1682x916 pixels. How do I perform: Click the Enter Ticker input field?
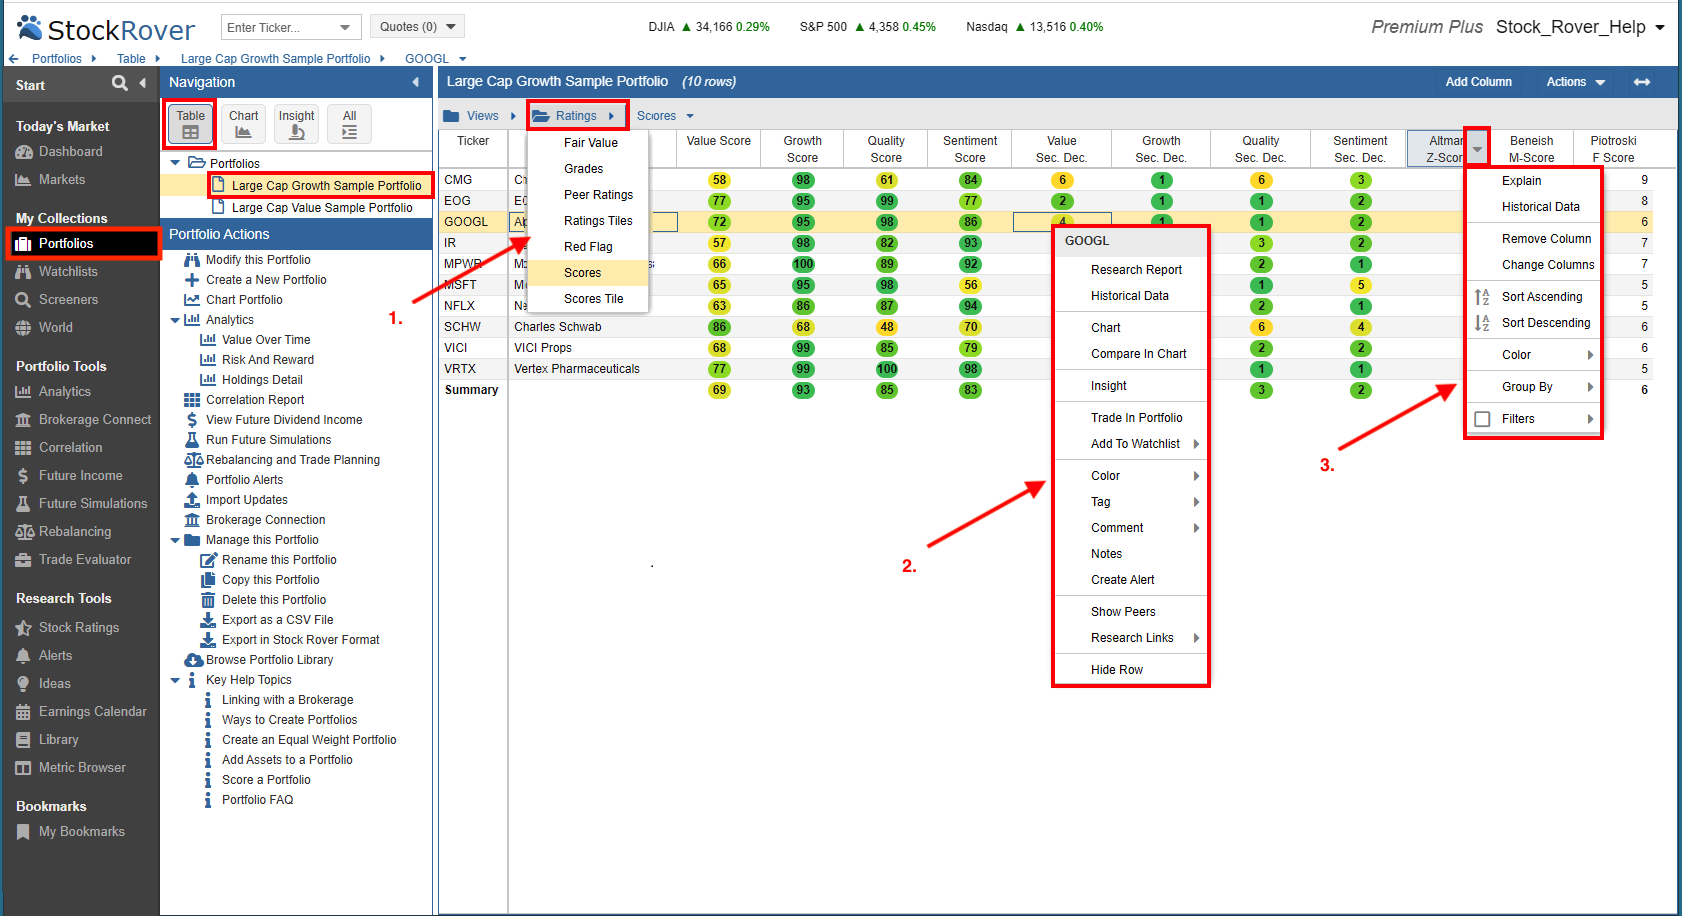click(279, 27)
